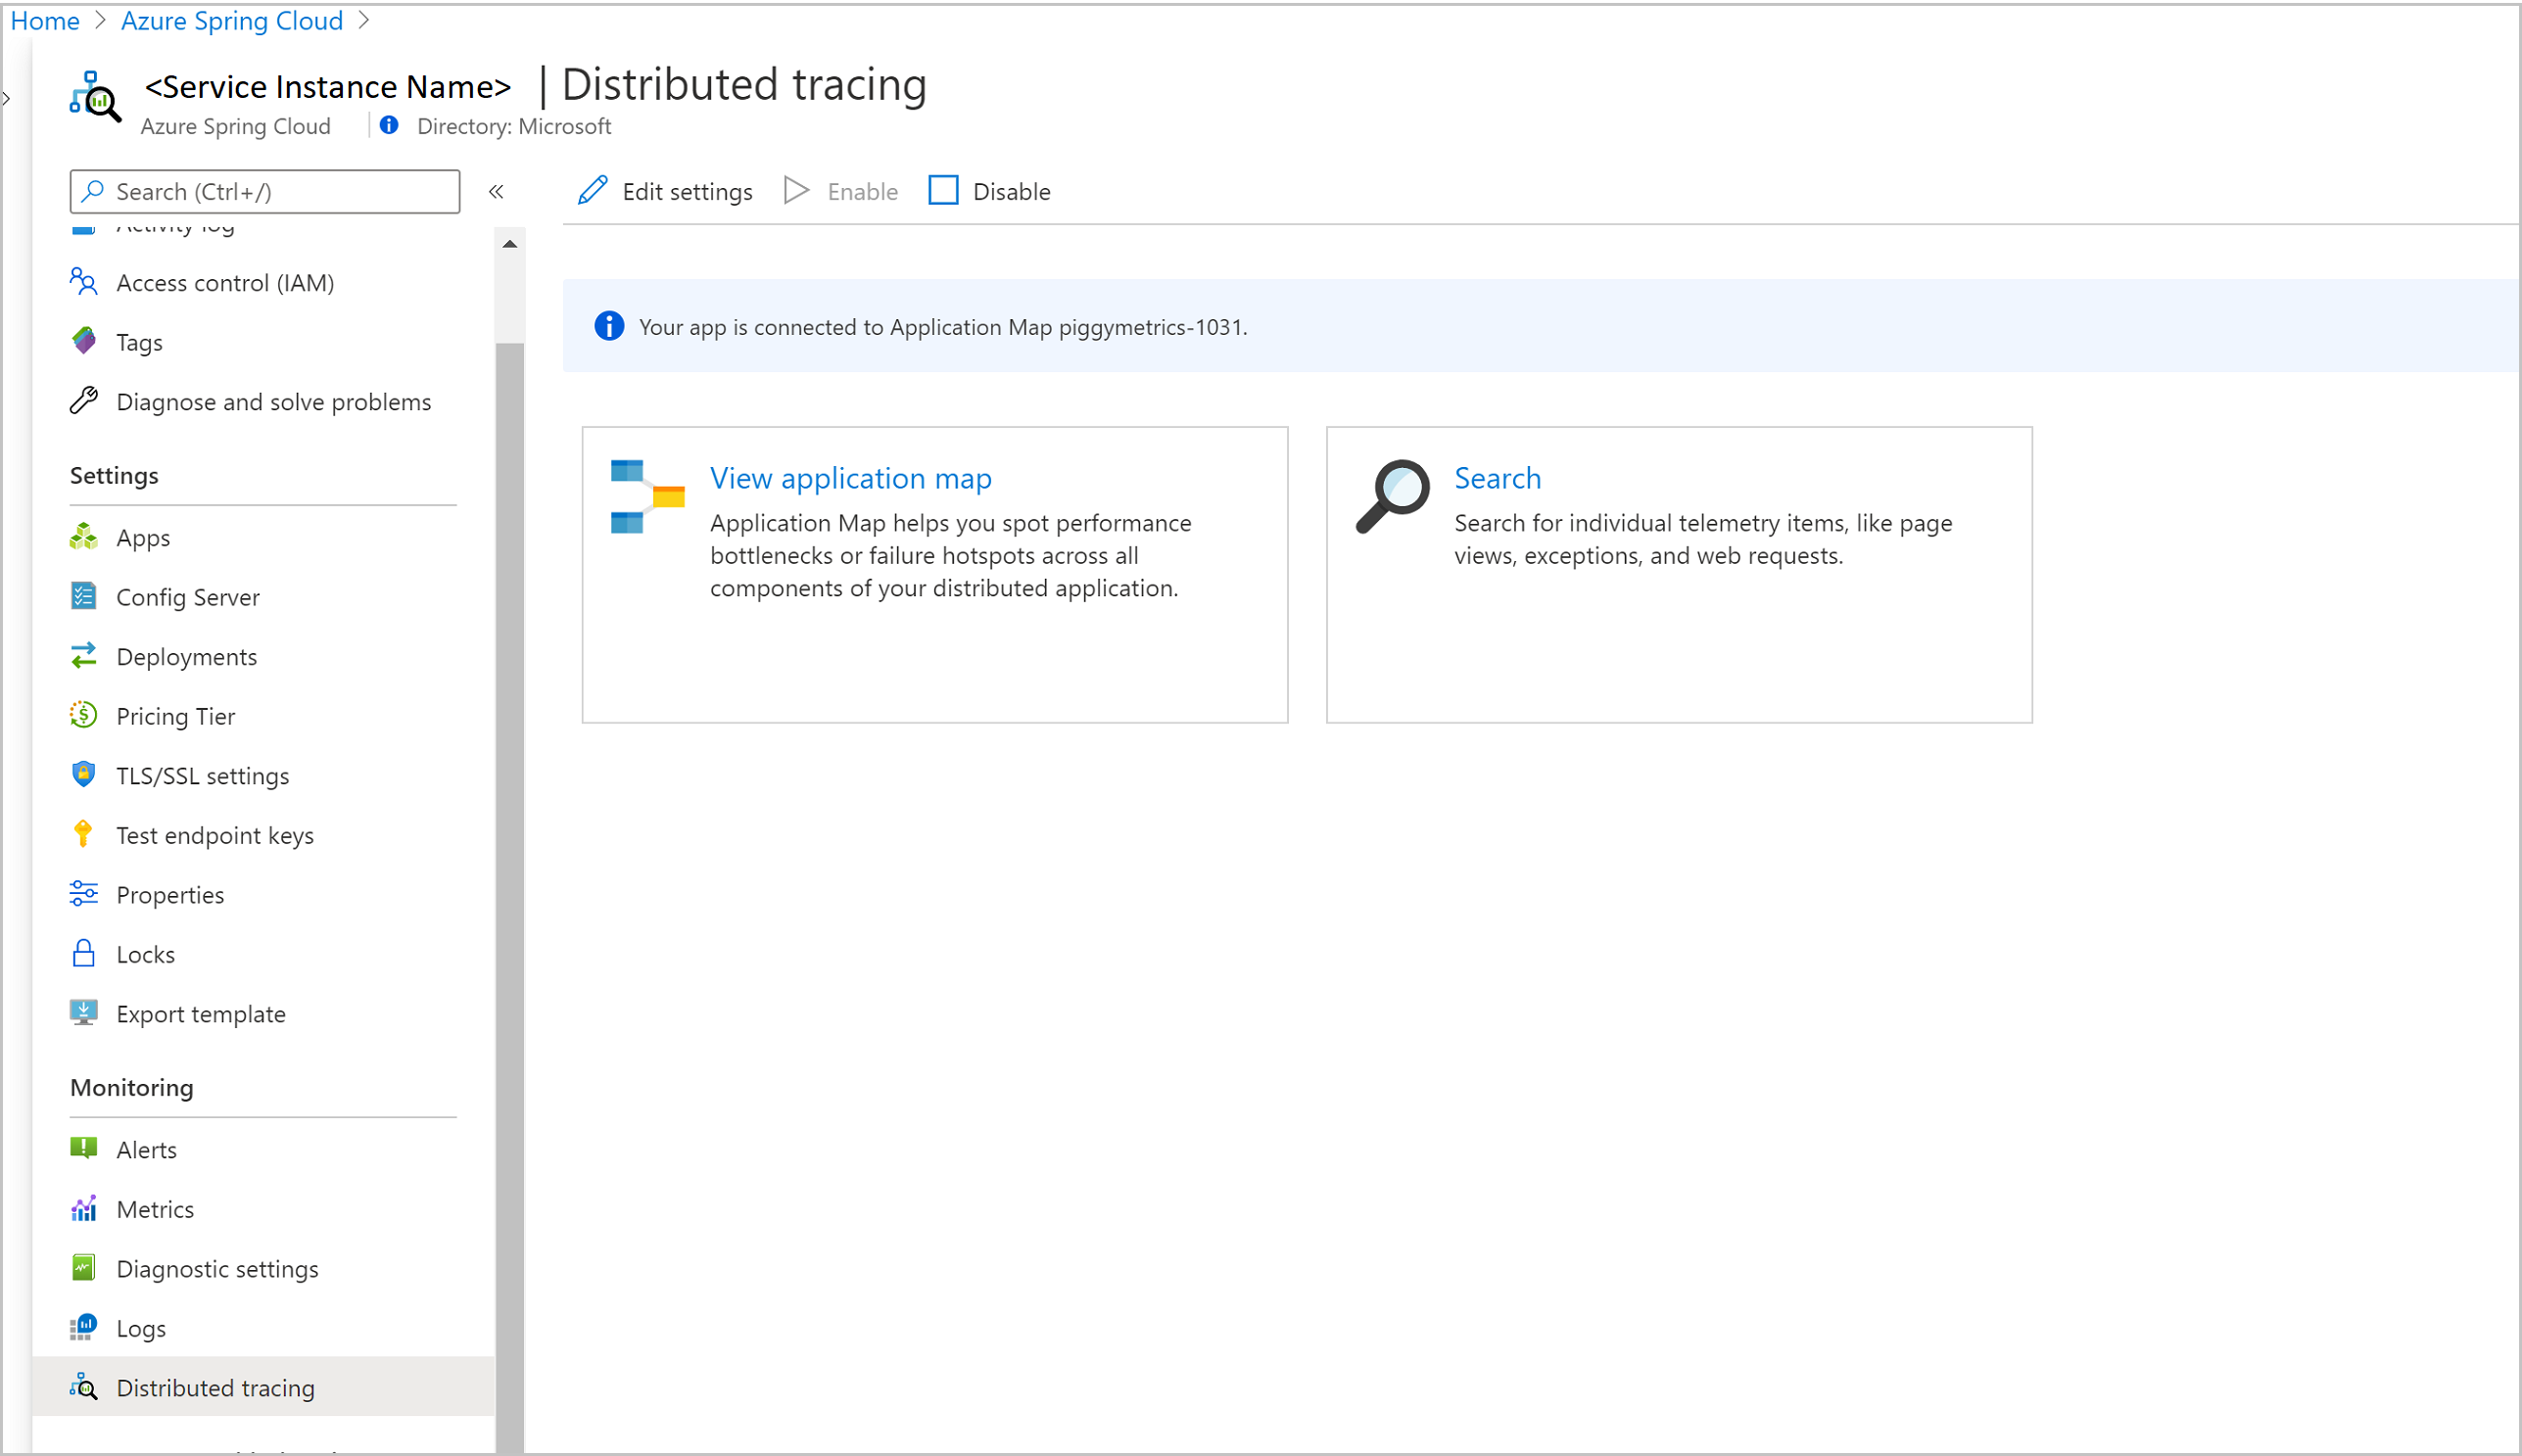Screen dimensions: 2522x1456
Task: Click the Locks padlock icon
Action: (x=84, y=953)
